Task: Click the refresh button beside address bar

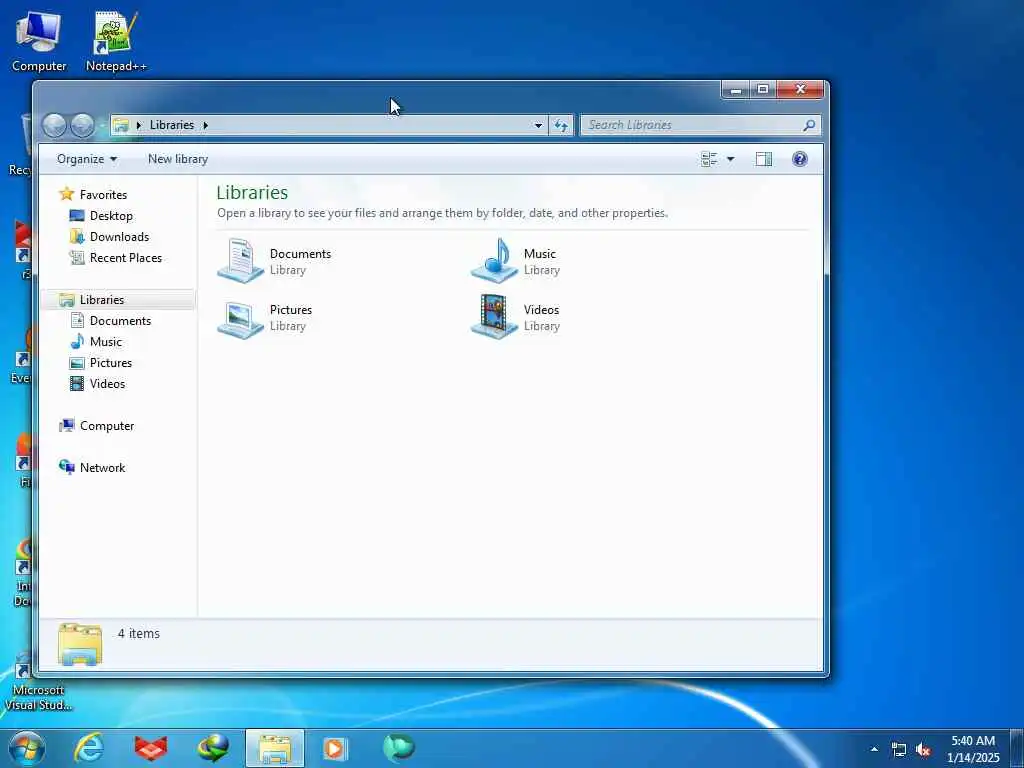Action: coord(561,125)
